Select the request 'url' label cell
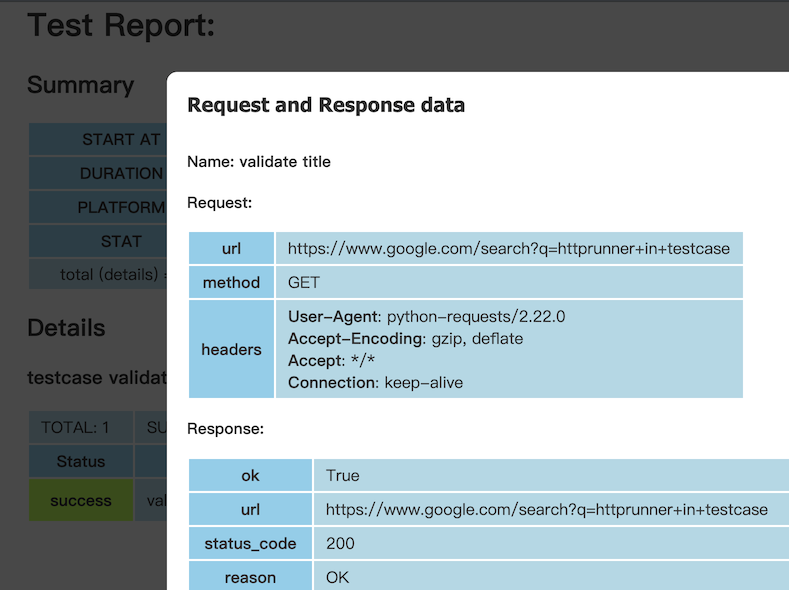Screen dimensions: 789x590 [231, 248]
